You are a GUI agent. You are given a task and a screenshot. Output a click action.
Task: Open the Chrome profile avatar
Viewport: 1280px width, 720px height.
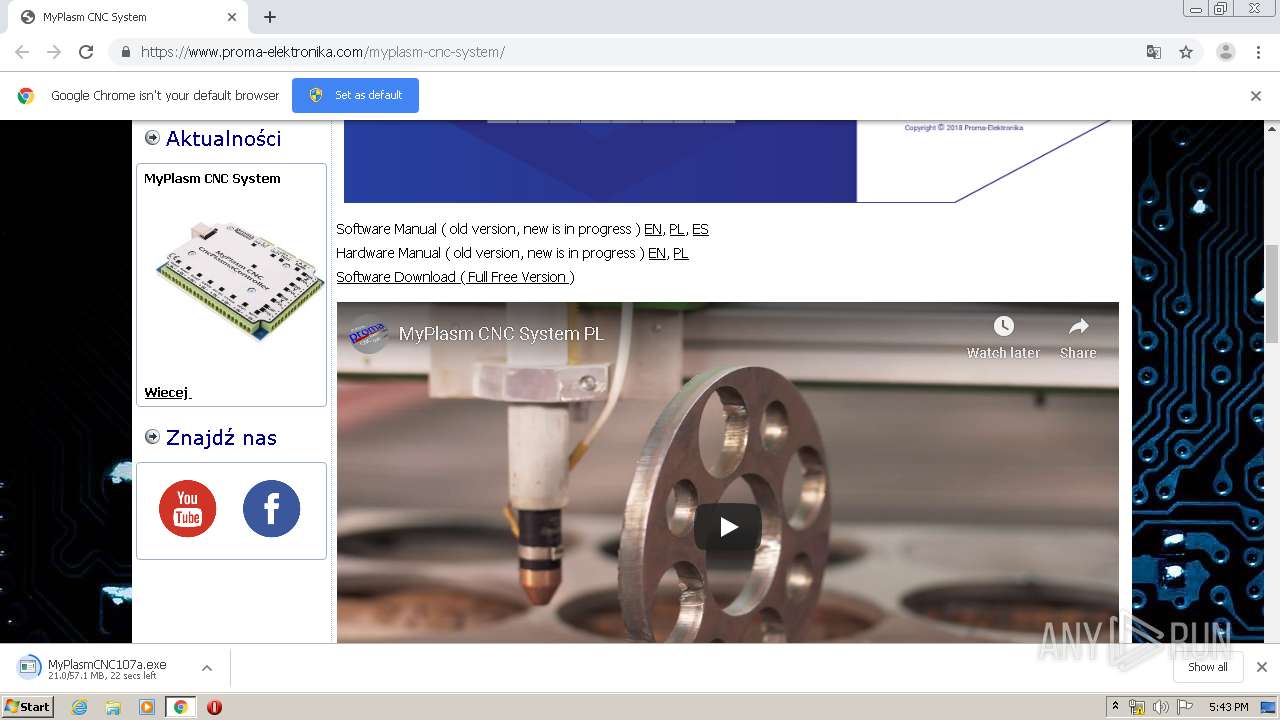(x=1226, y=52)
